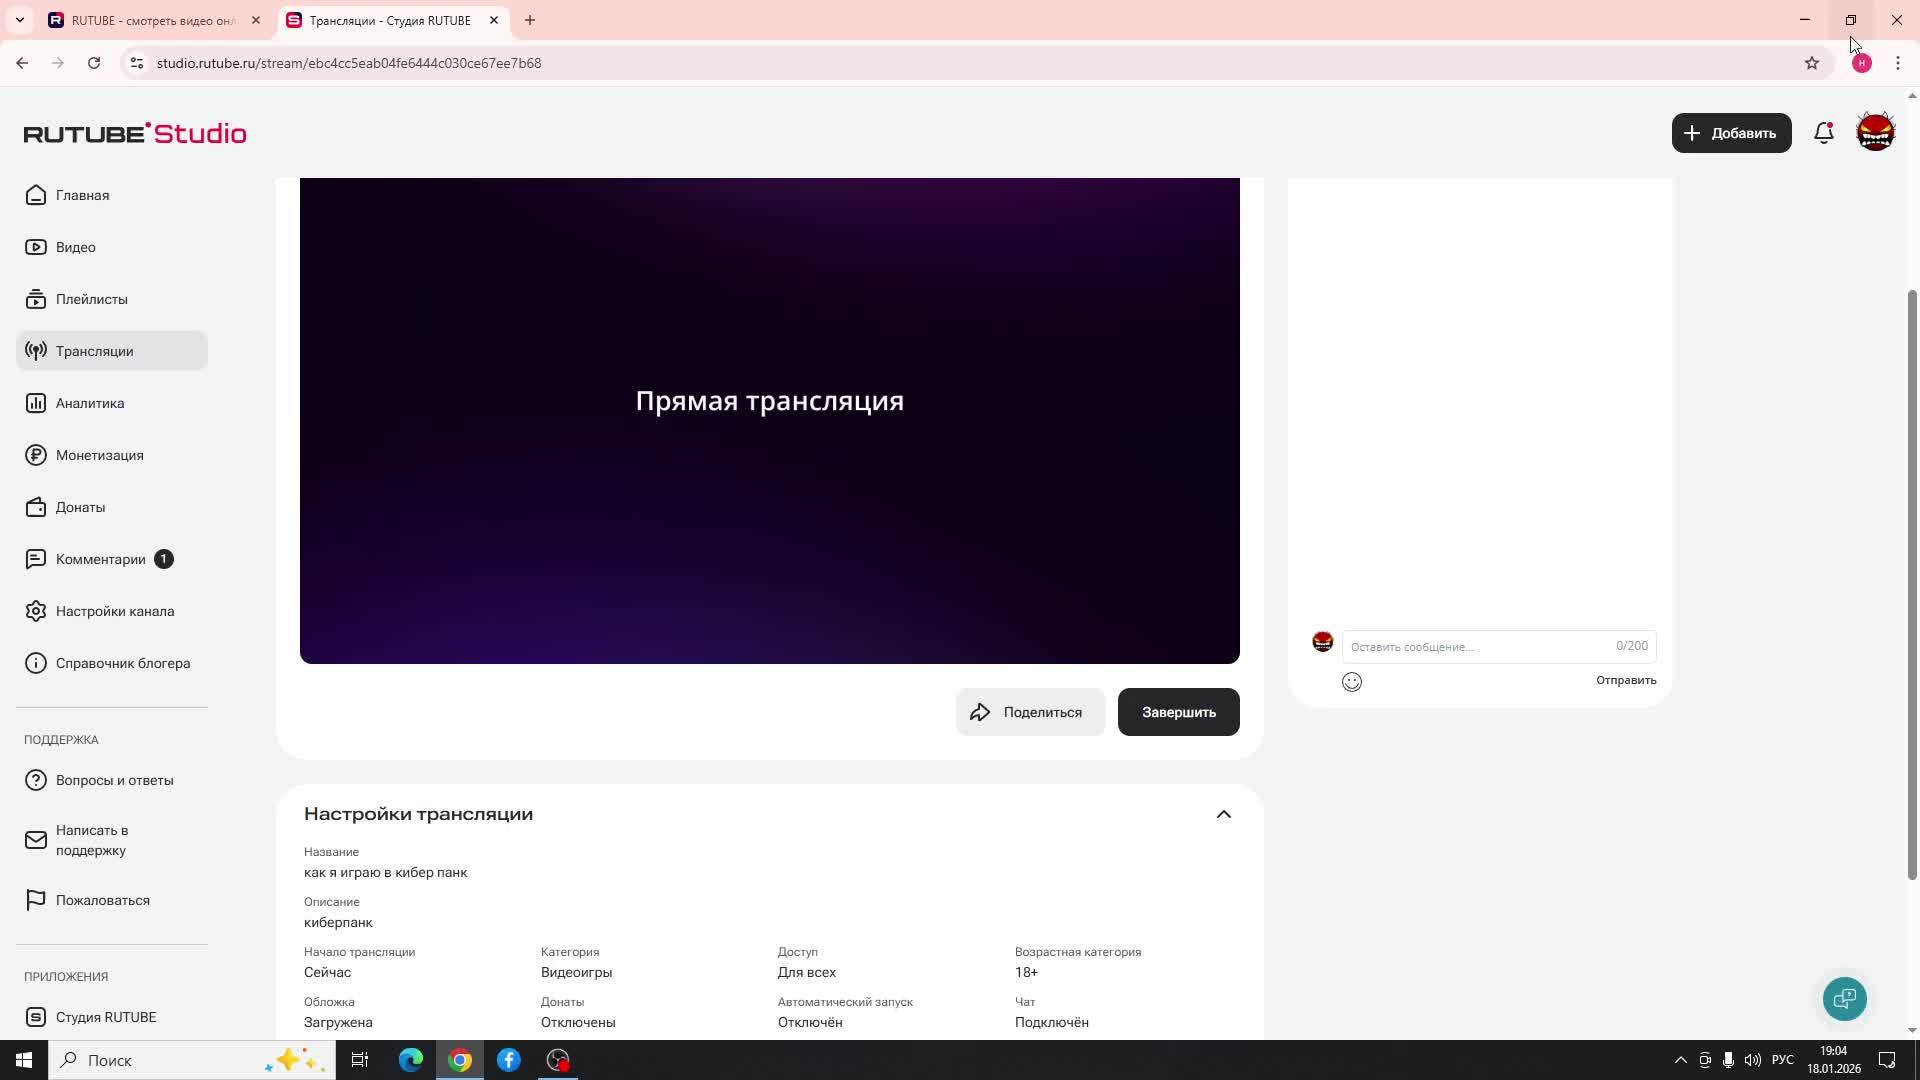
Task: Open the emoji picker in chat
Action: click(x=1352, y=682)
